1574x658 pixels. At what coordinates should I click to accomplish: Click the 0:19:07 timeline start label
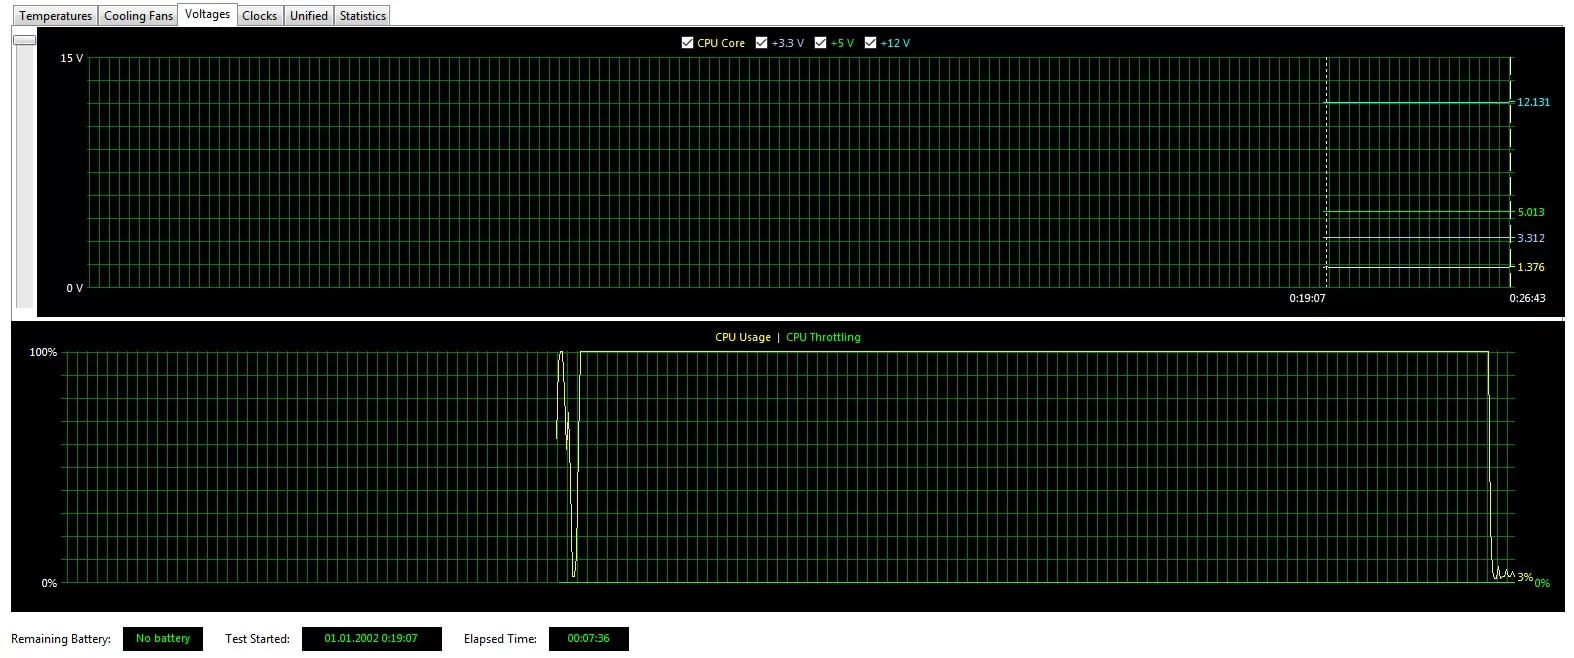tap(1307, 298)
